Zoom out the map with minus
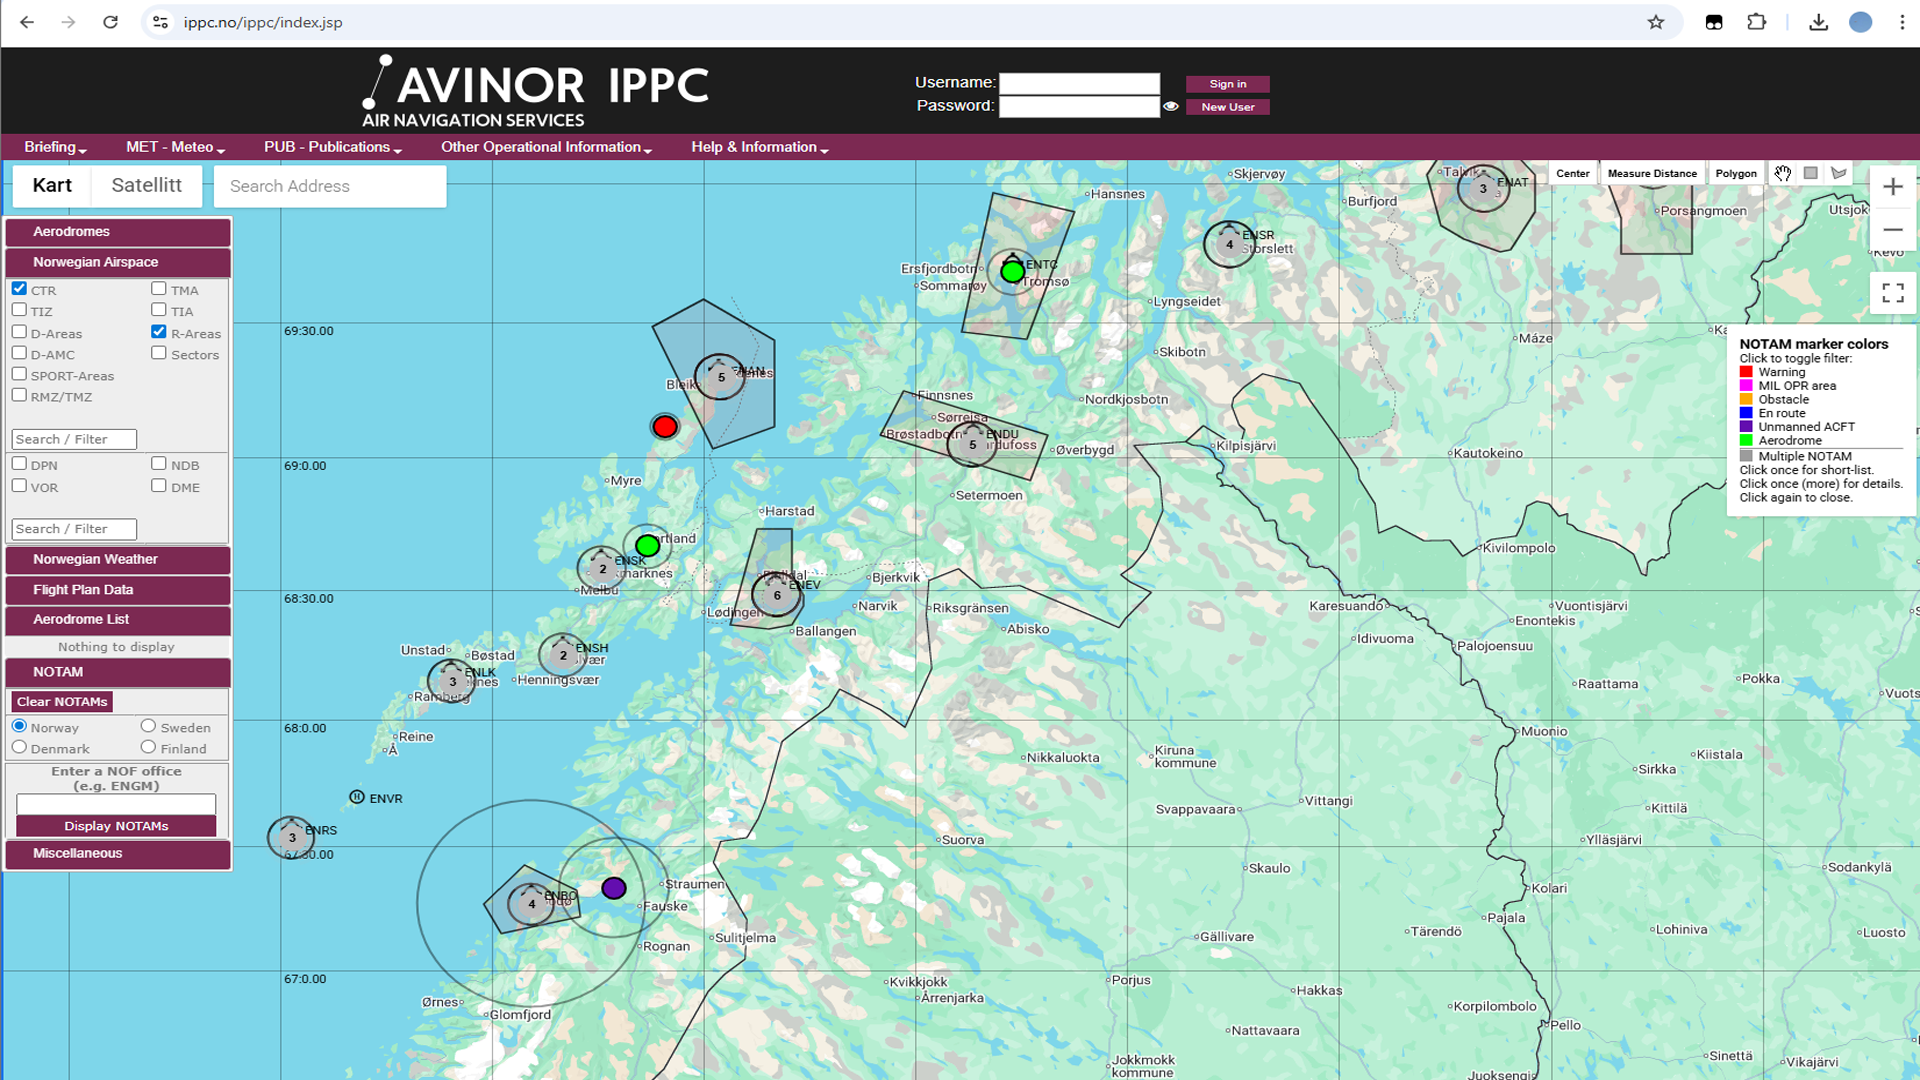Screen dimensions: 1920x1080 [1892, 230]
